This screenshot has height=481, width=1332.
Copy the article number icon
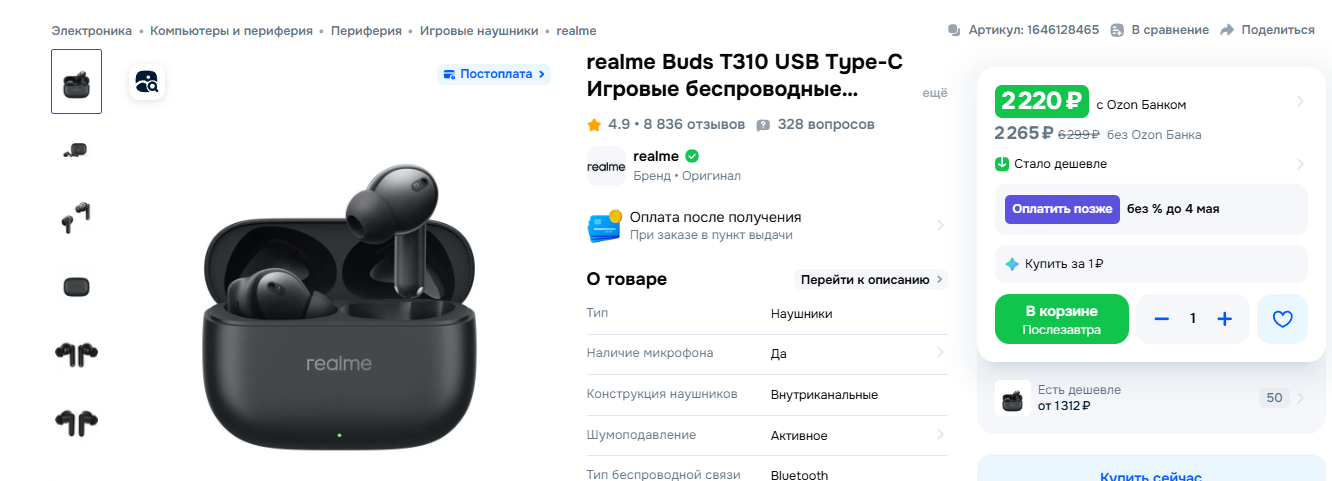[x=954, y=30]
